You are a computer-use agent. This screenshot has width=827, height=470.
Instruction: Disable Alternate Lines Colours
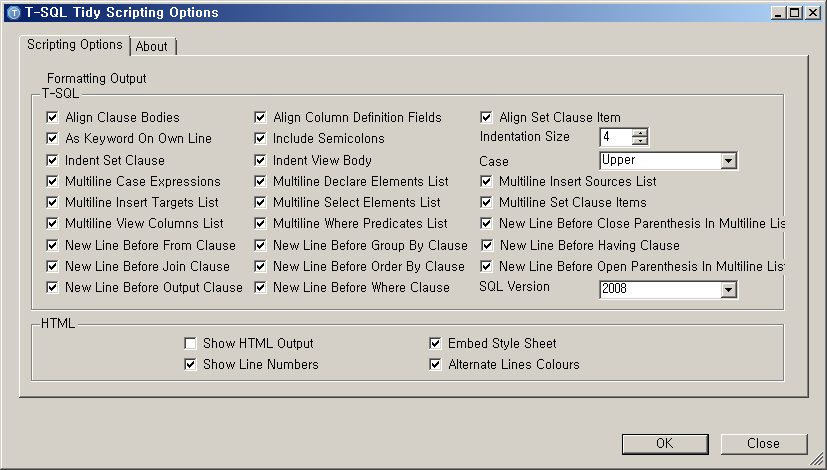point(435,365)
